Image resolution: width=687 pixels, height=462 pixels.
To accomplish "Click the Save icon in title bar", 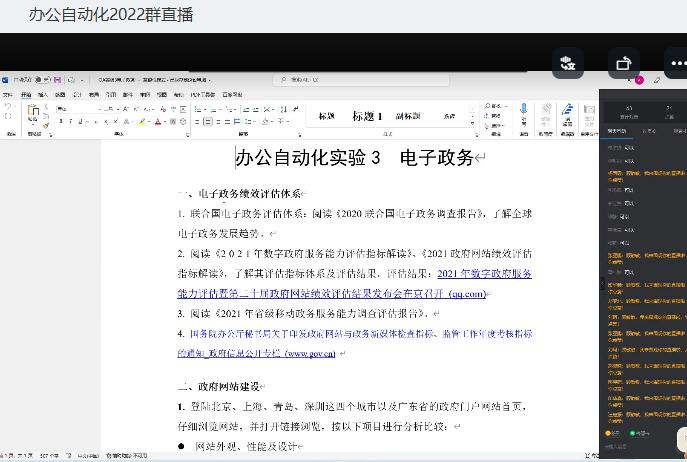I will [x=57, y=79].
